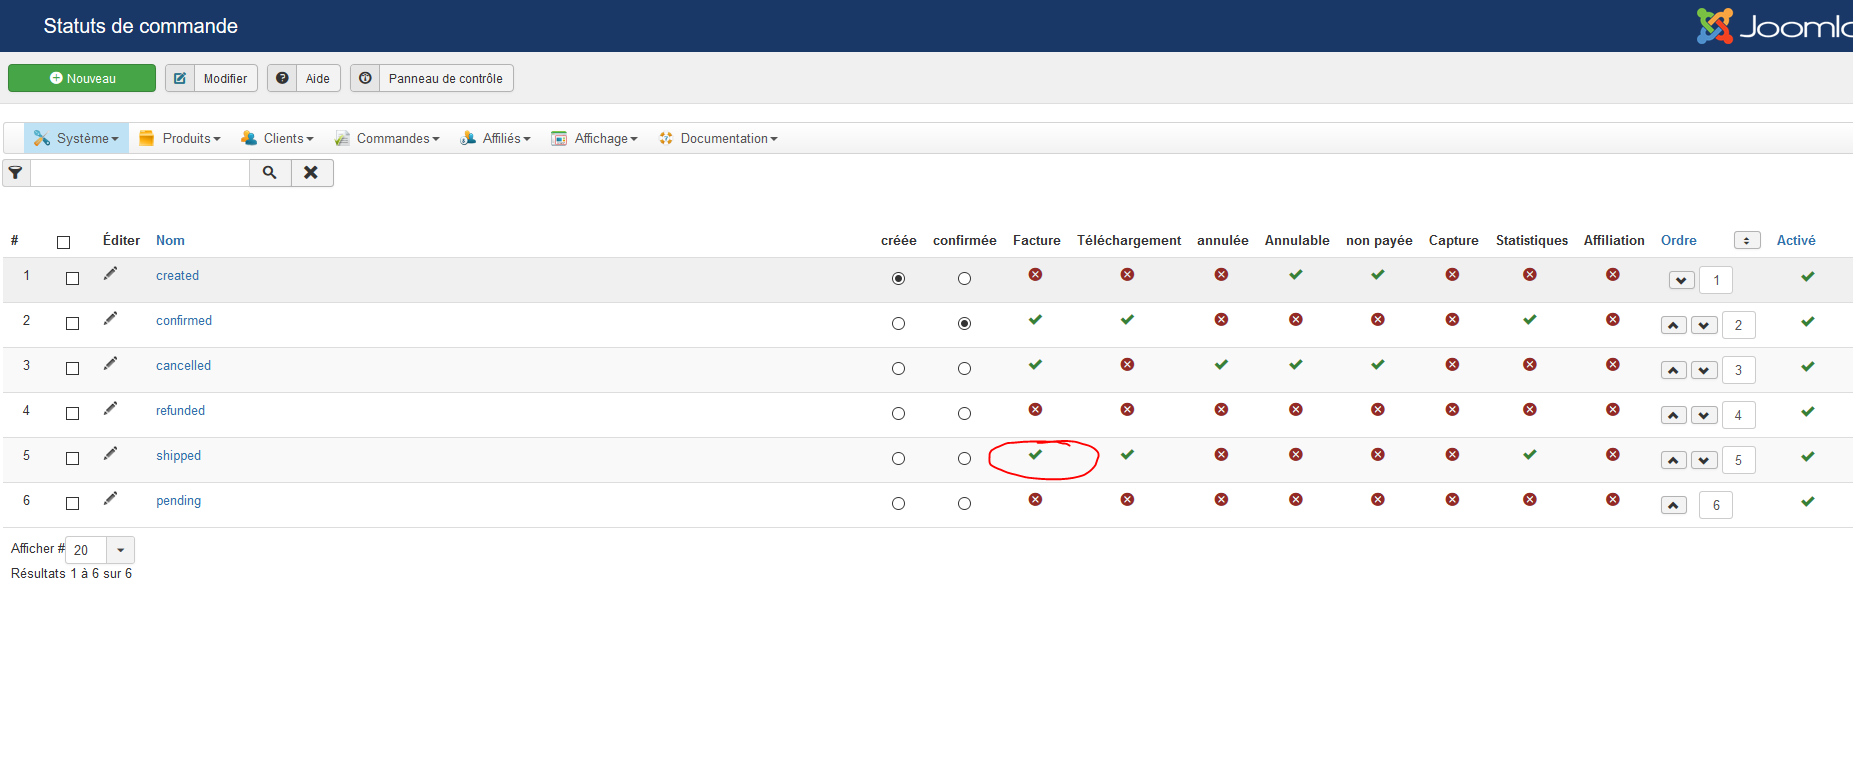Click the green Nouveau button

pos(82,78)
